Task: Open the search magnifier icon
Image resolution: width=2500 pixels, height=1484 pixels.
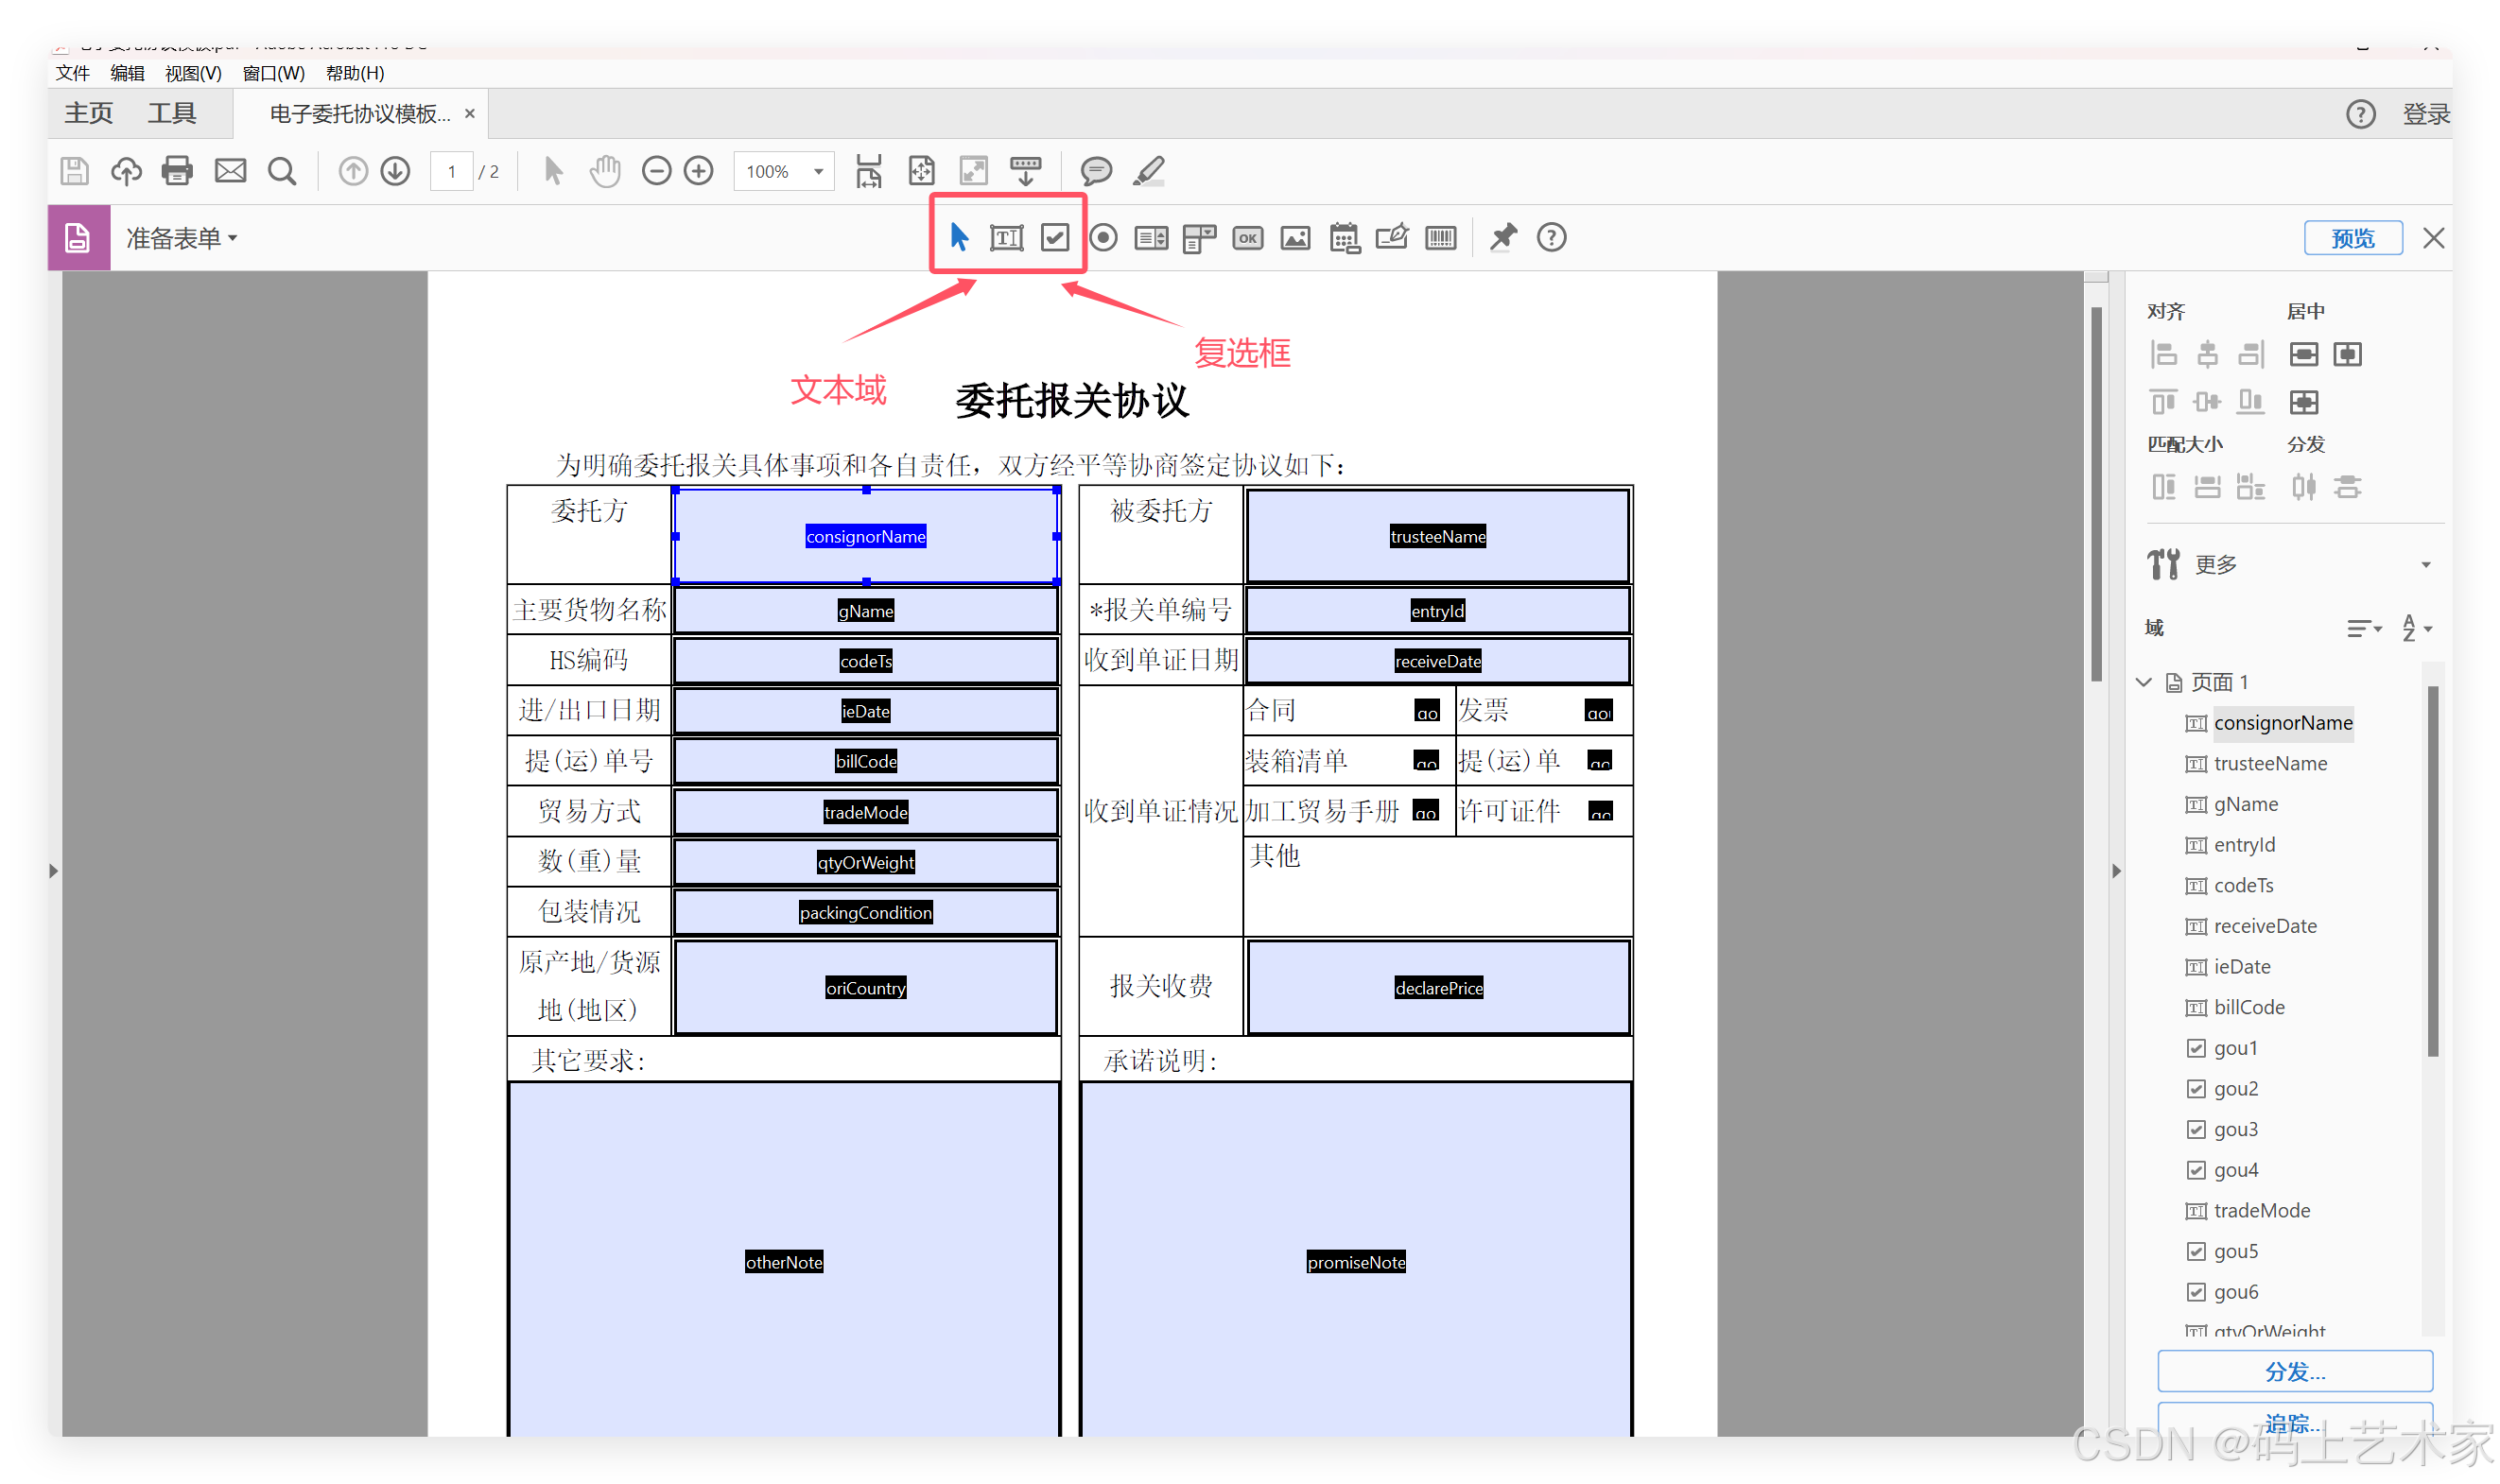Action: 282,171
